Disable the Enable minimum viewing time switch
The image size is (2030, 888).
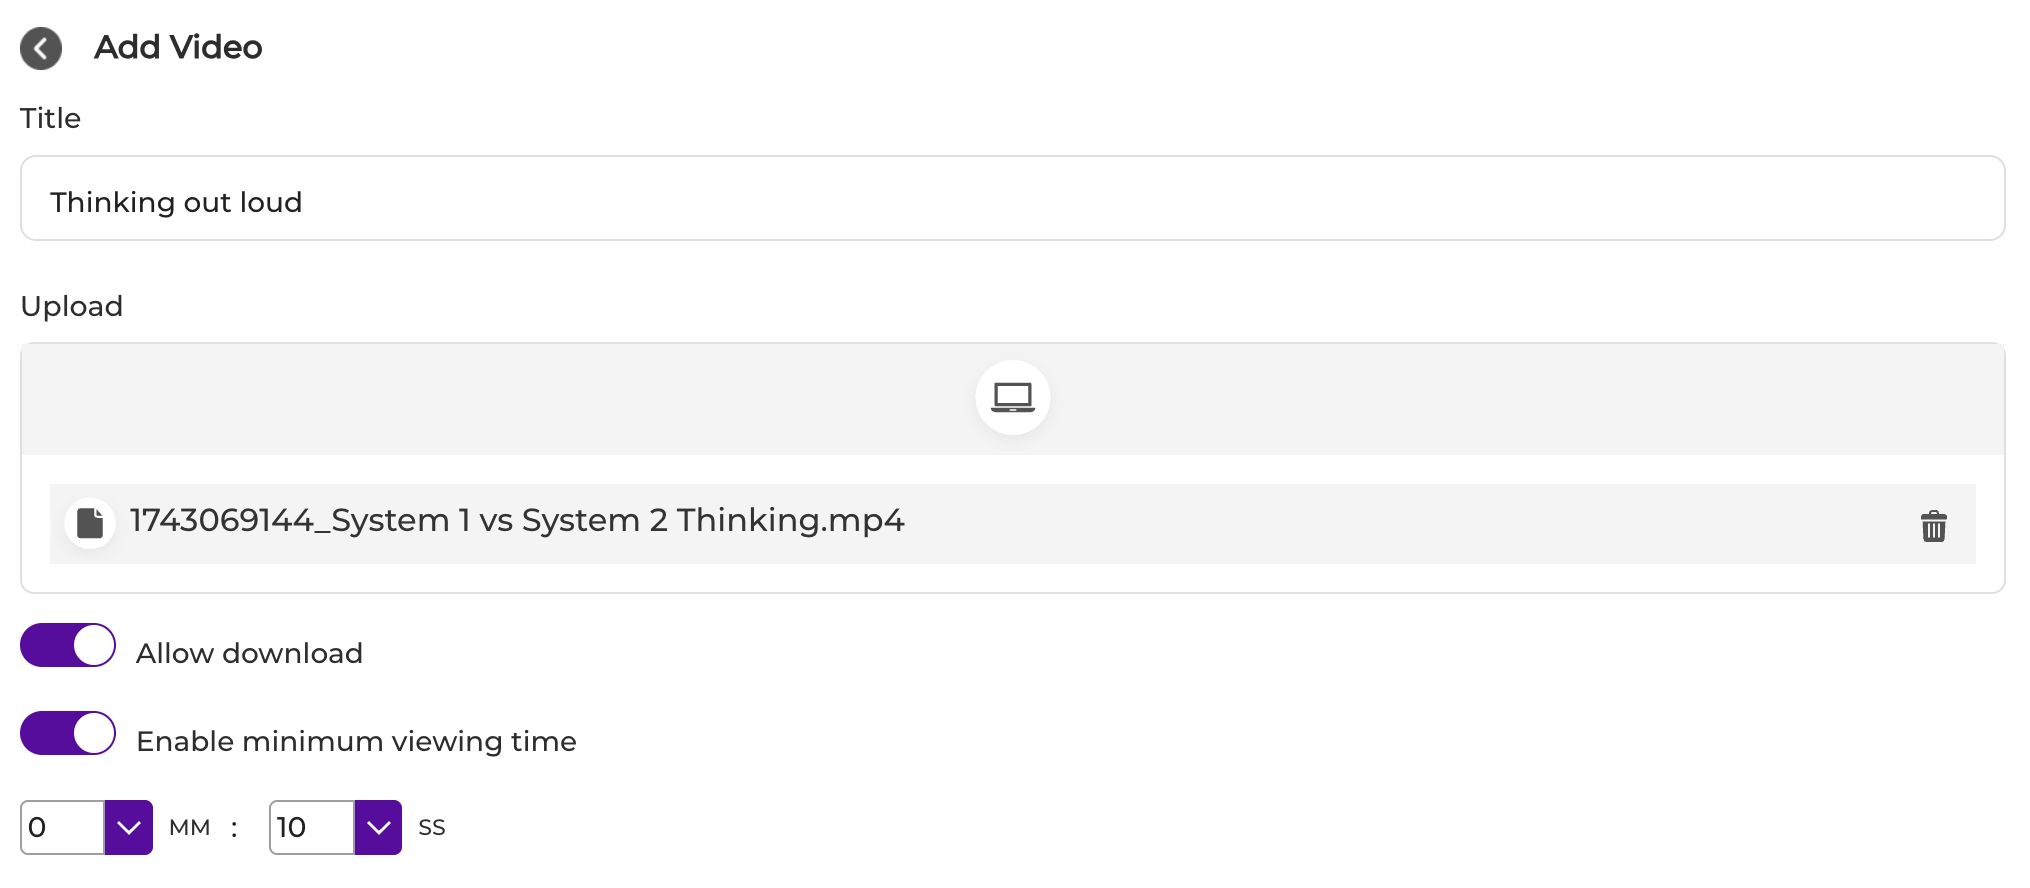[x=68, y=733]
